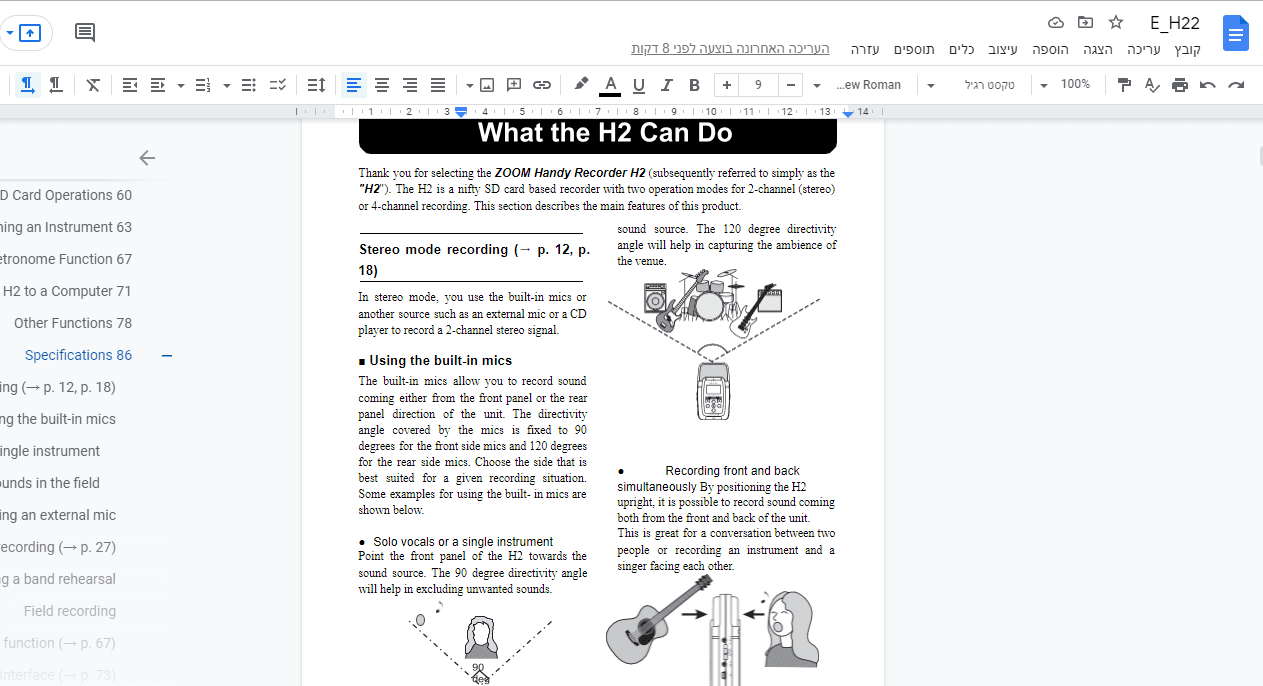Click the right-to-left paragraph direction icon
The width and height of the screenshot is (1263, 686).
56,85
